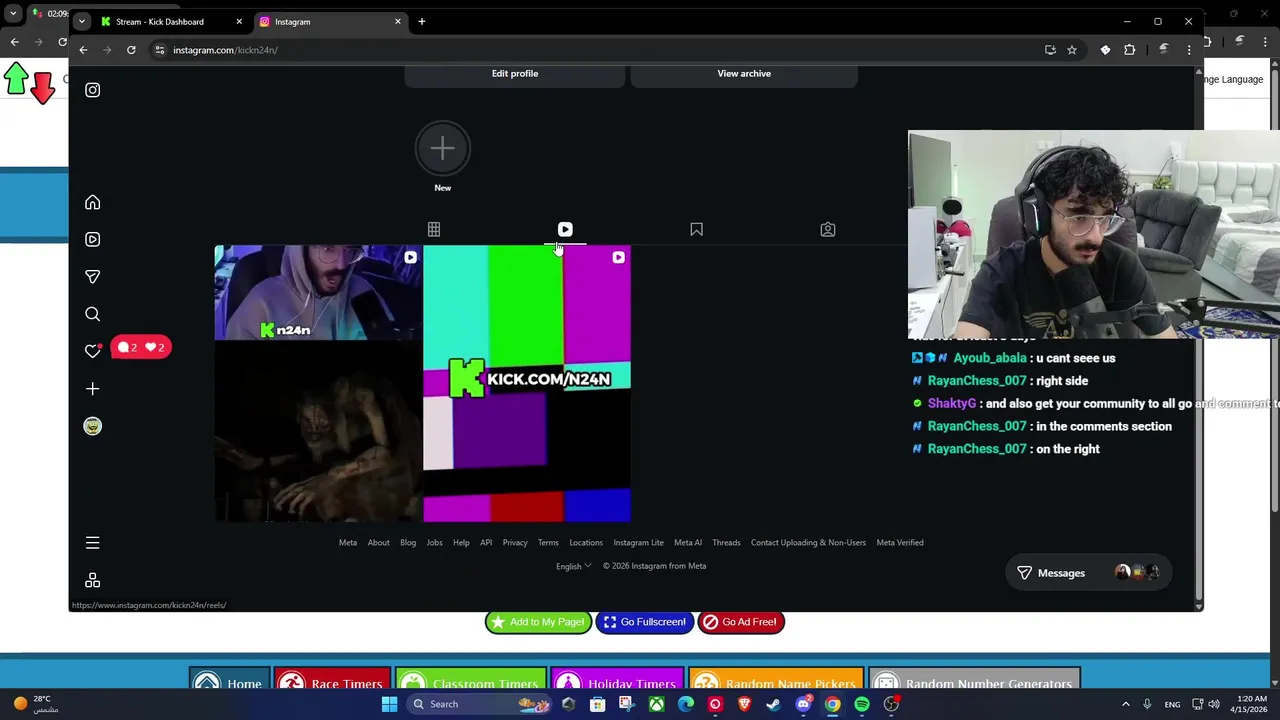Select the Instagram browser tab
This screenshot has height=720, width=1280.
coord(330,21)
